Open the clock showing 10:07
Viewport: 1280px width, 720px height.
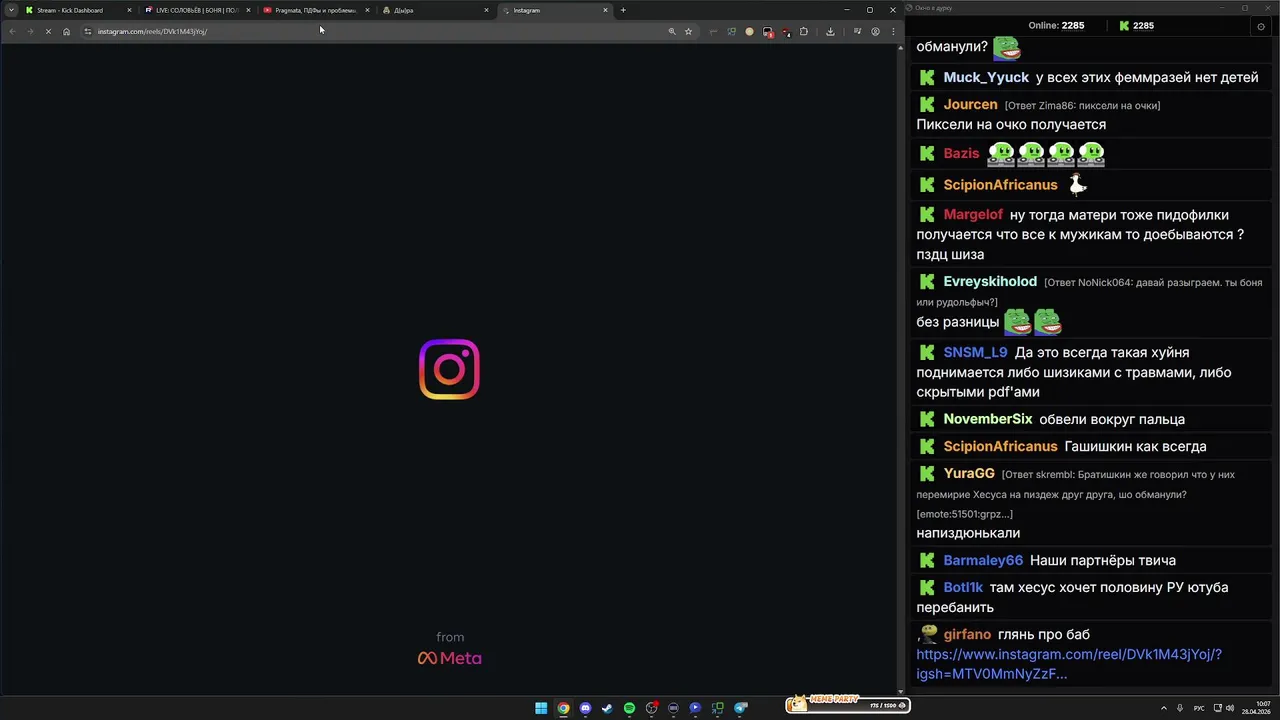coord(1257,708)
